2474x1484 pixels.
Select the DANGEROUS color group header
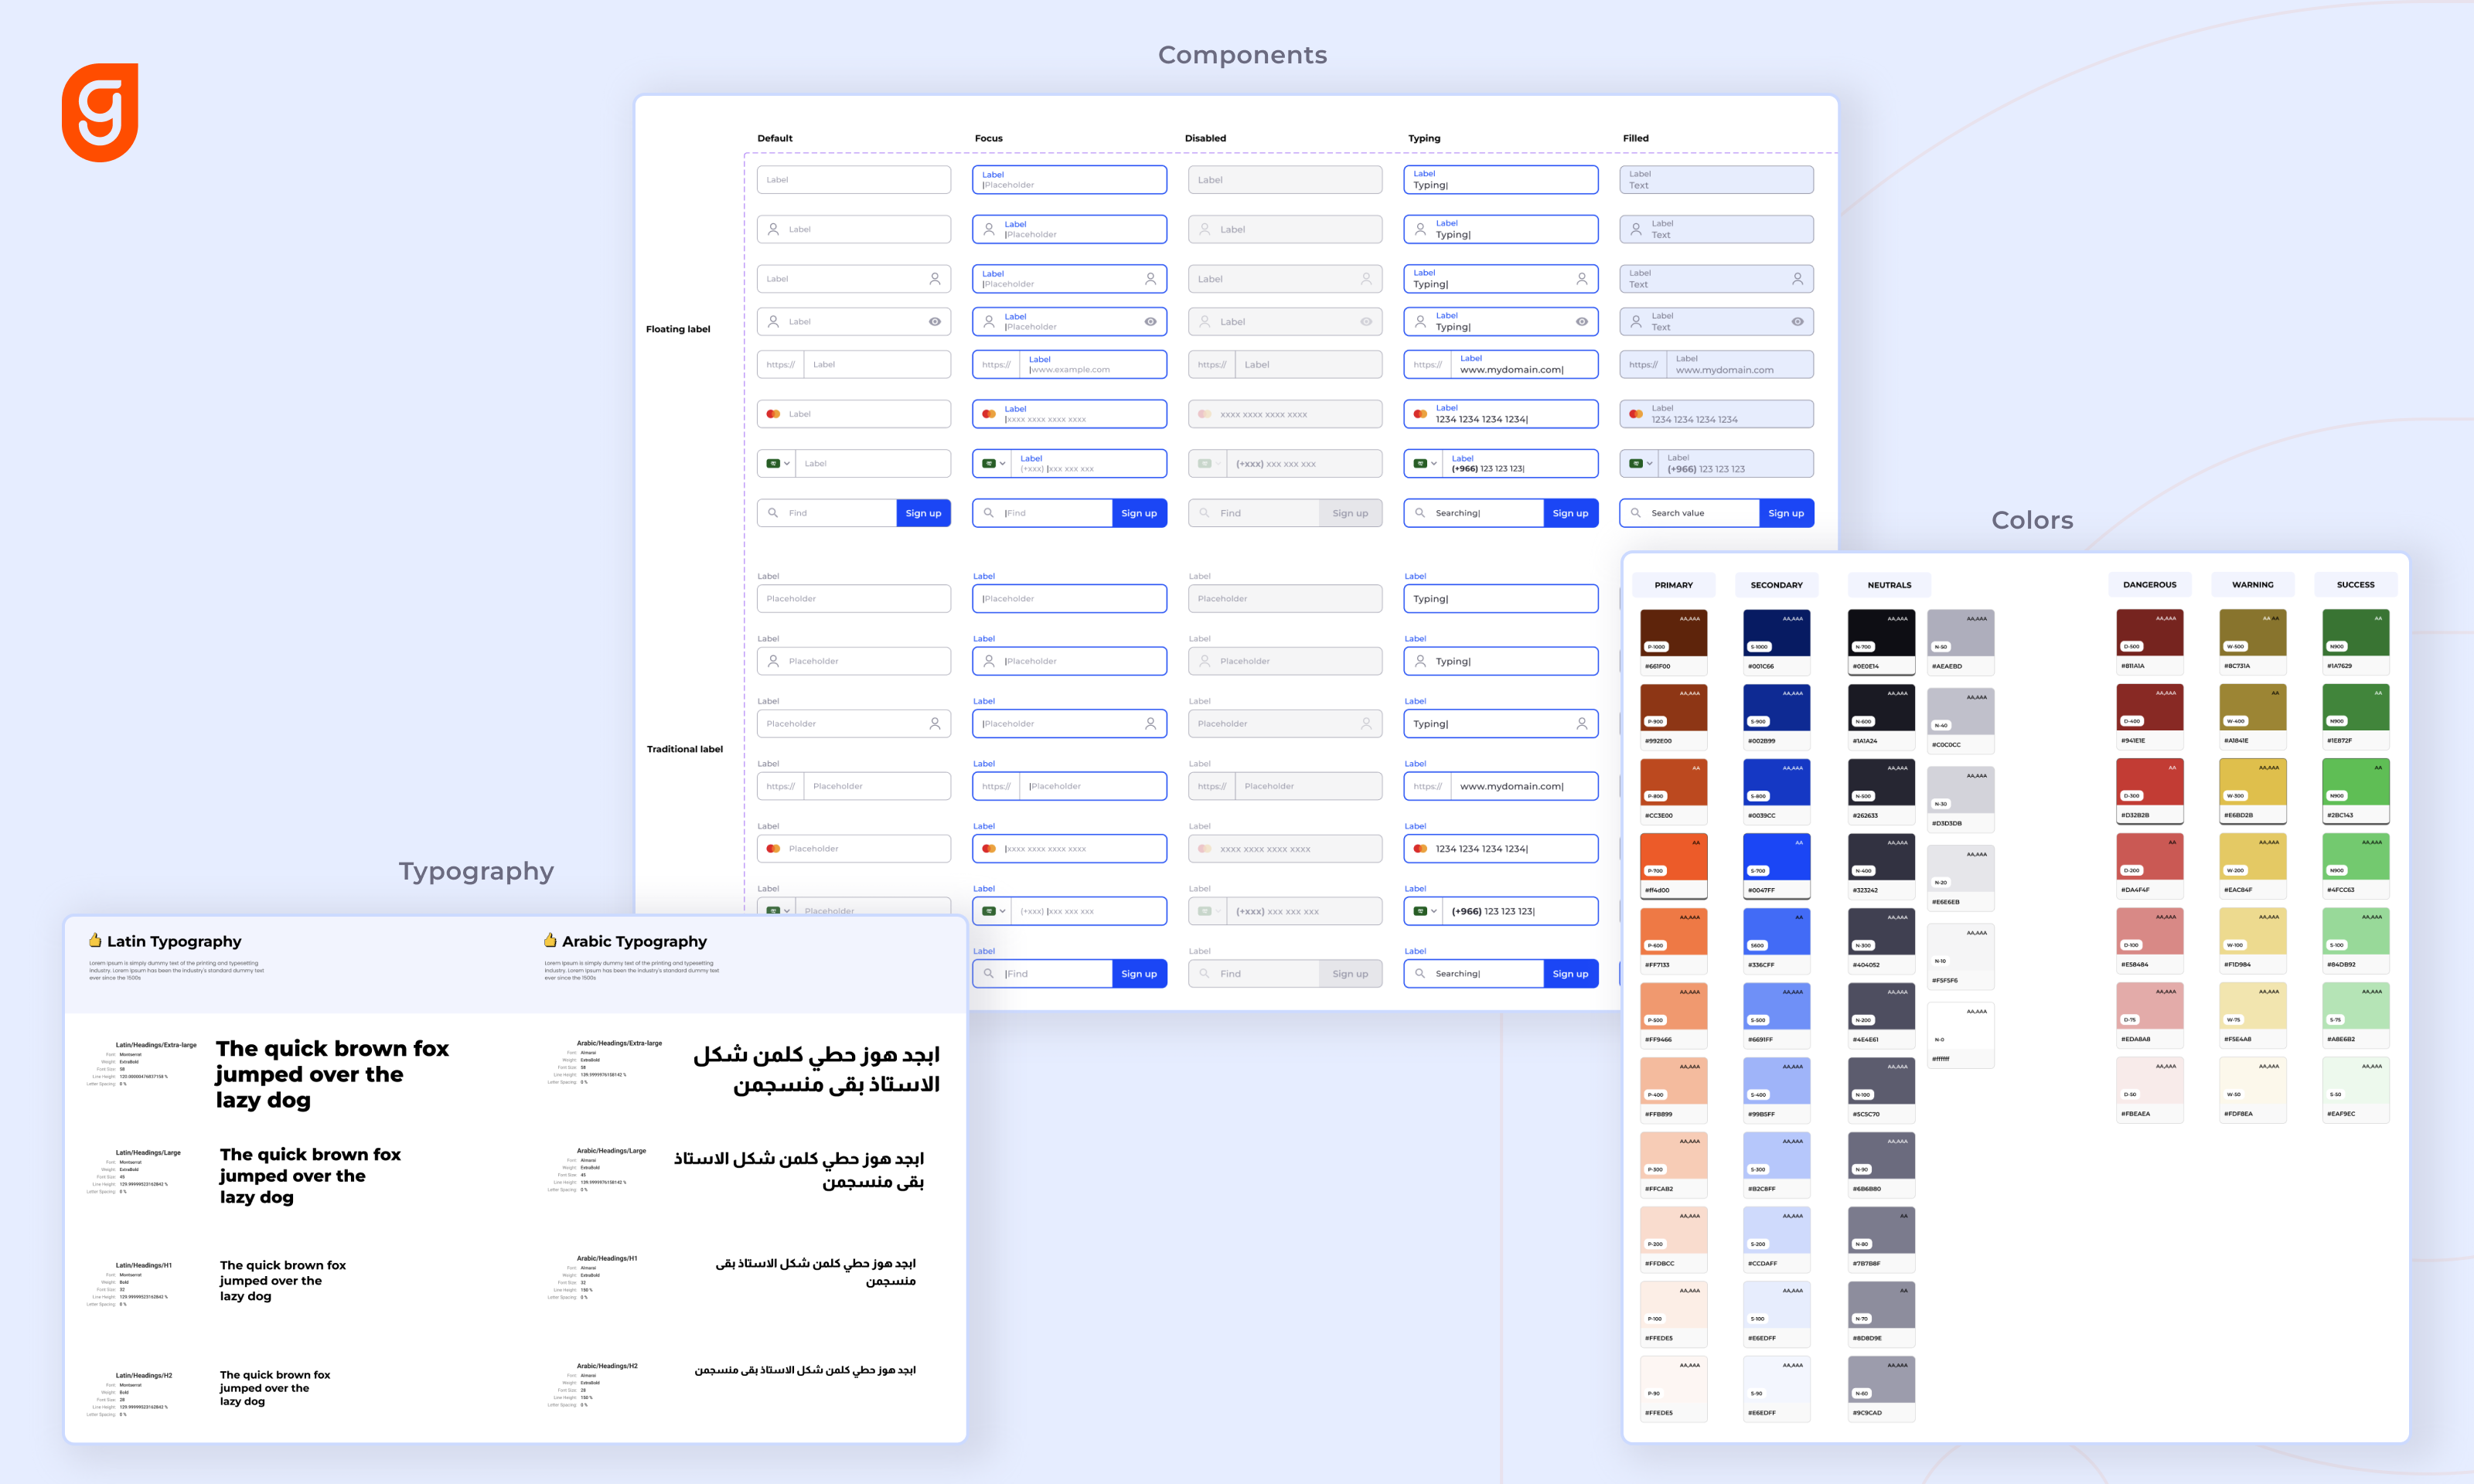[2149, 585]
